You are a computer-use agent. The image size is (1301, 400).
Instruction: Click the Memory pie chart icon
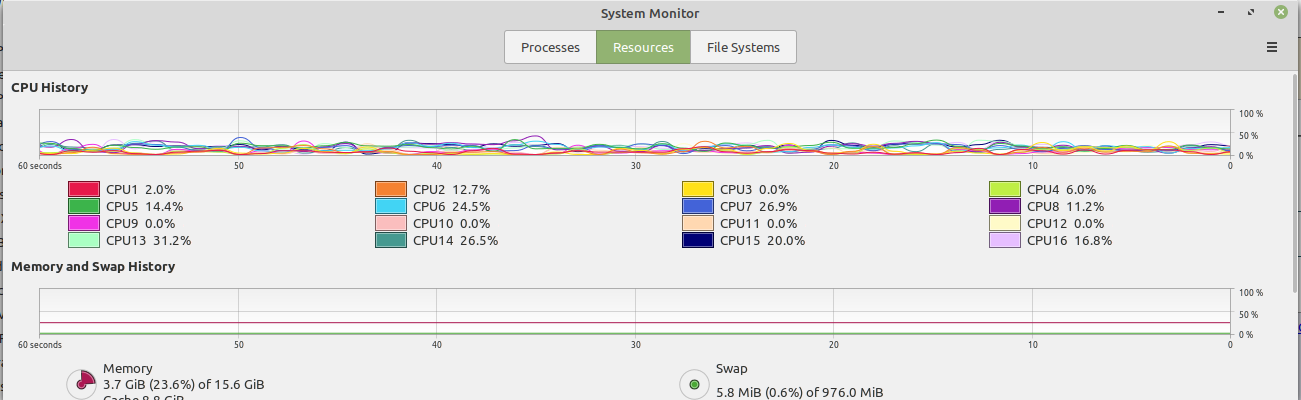(80, 383)
